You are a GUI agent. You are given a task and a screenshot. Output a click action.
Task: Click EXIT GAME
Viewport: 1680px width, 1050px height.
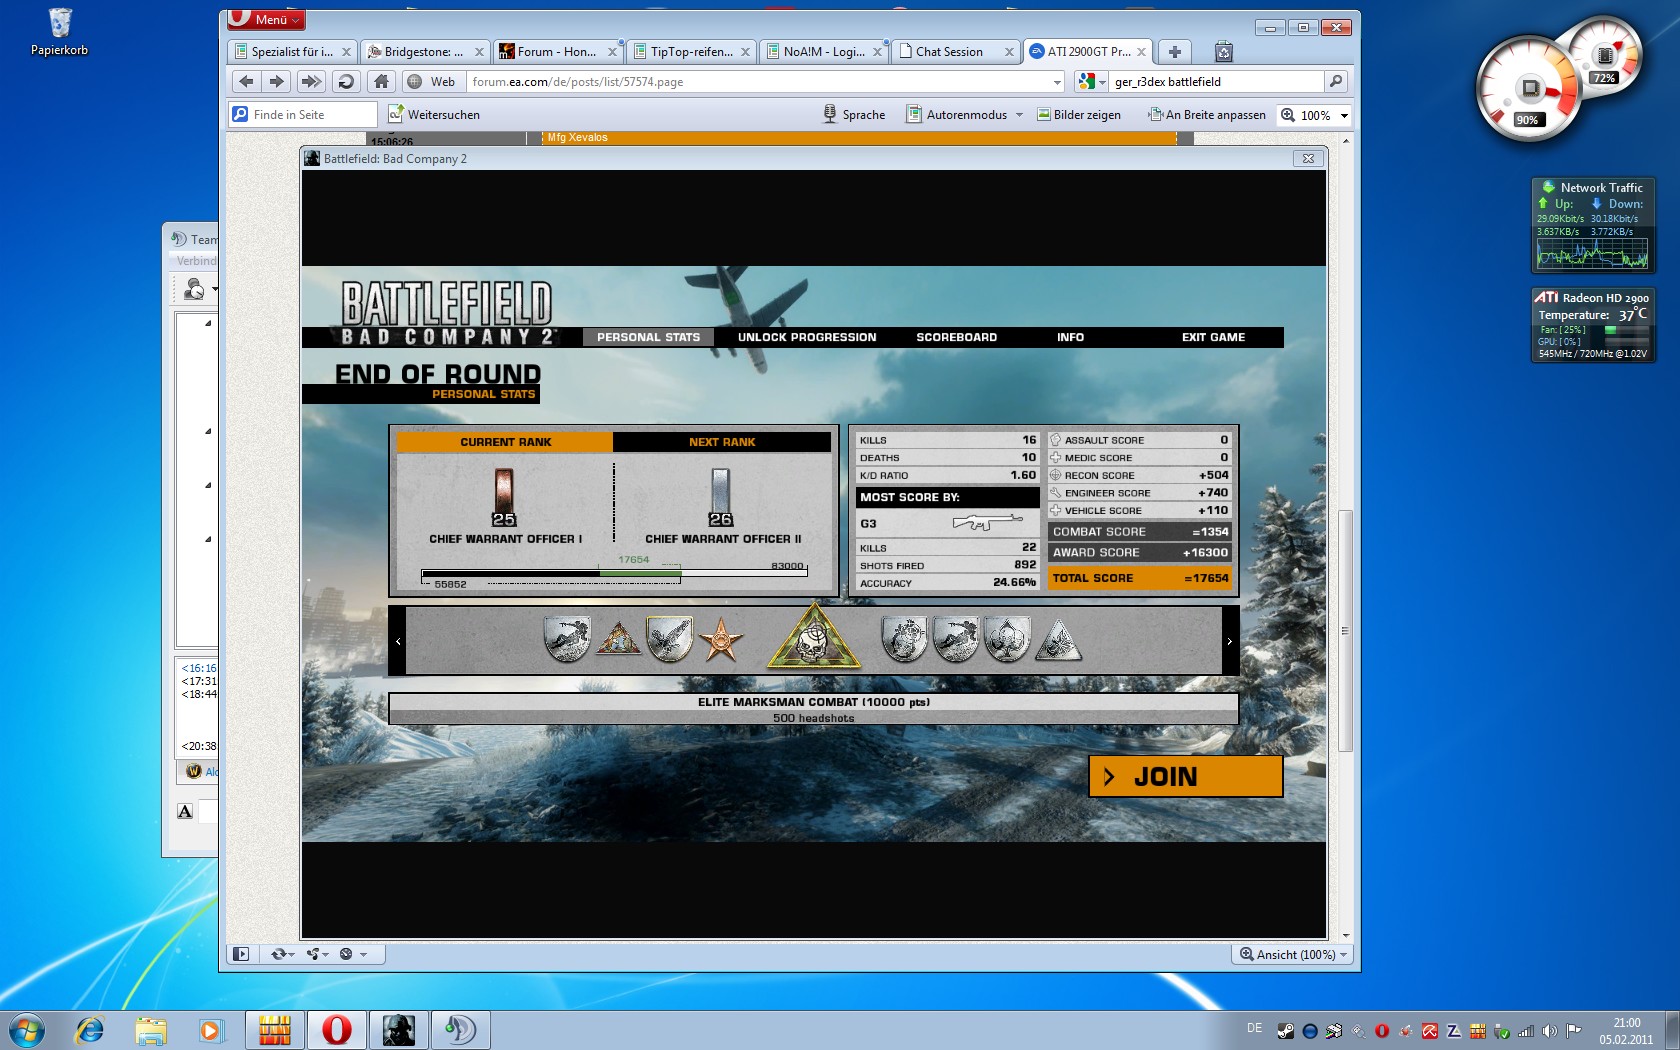point(1213,337)
